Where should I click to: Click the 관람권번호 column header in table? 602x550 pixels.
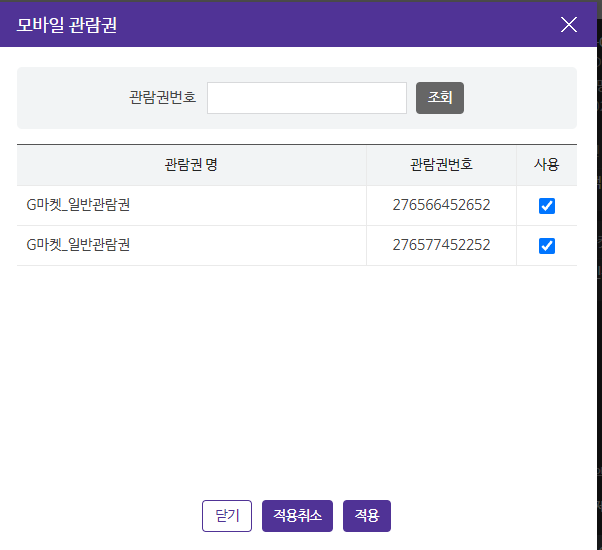(441, 165)
